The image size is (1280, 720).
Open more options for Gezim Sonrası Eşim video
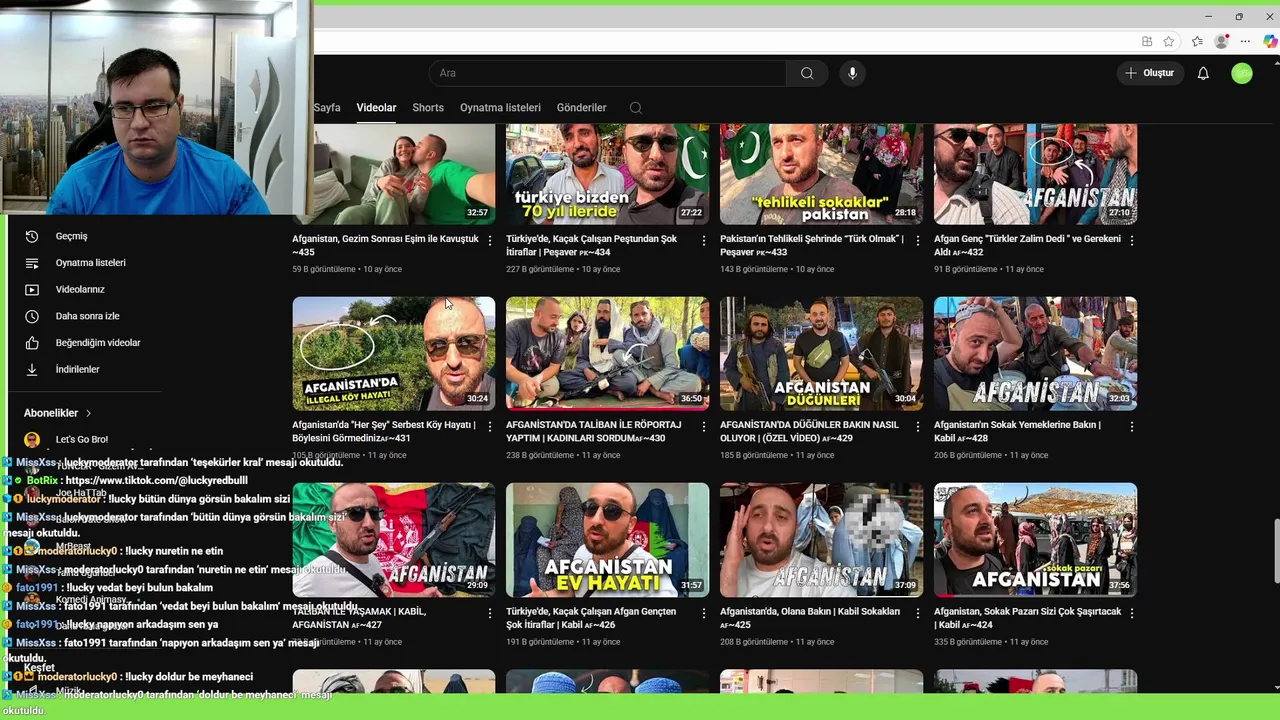(x=489, y=240)
